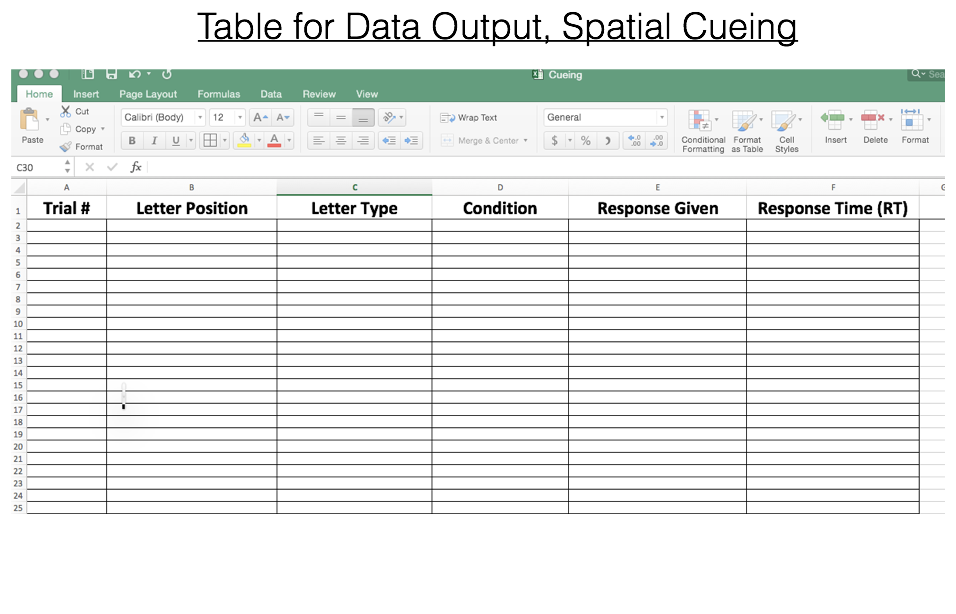Image resolution: width=956 pixels, height=614 pixels.
Task: Open the underline style dropdown arrow
Action: pyautogui.click(x=191, y=141)
